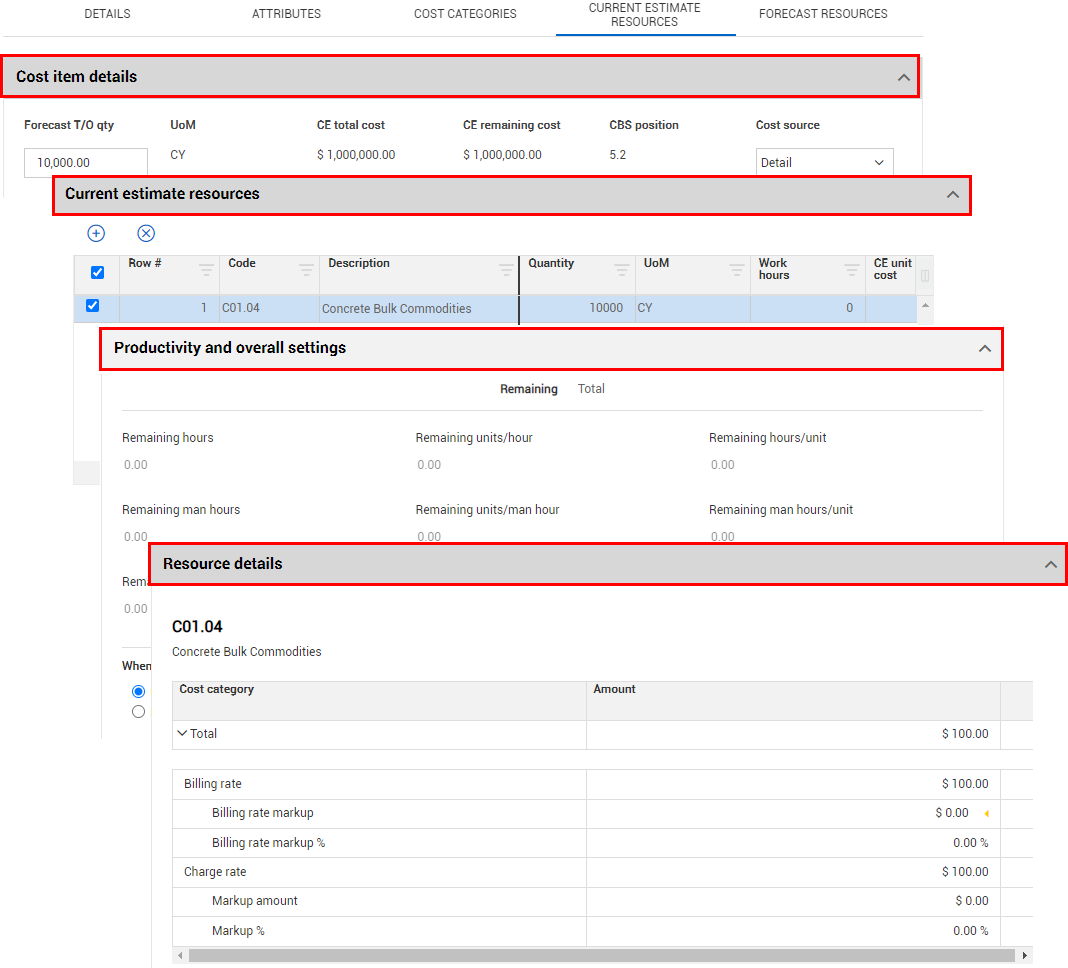Open the Description column filter icon
Screen dimensions: 1068x968
(506, 270)
